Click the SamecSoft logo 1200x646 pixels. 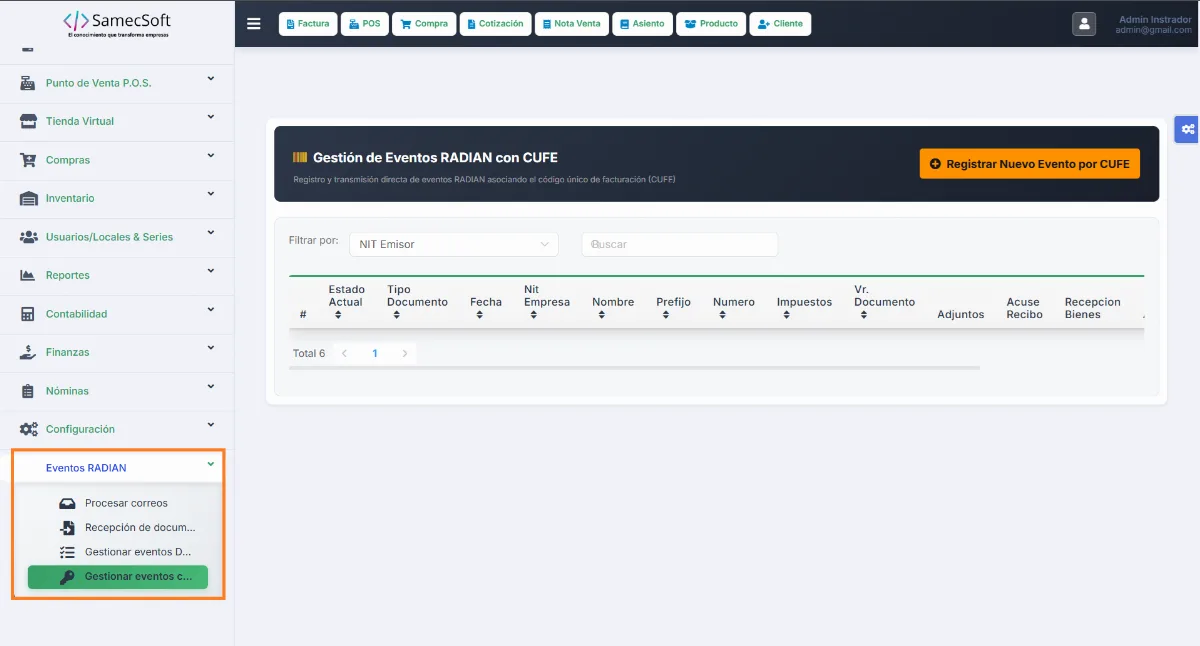point(117,23)
